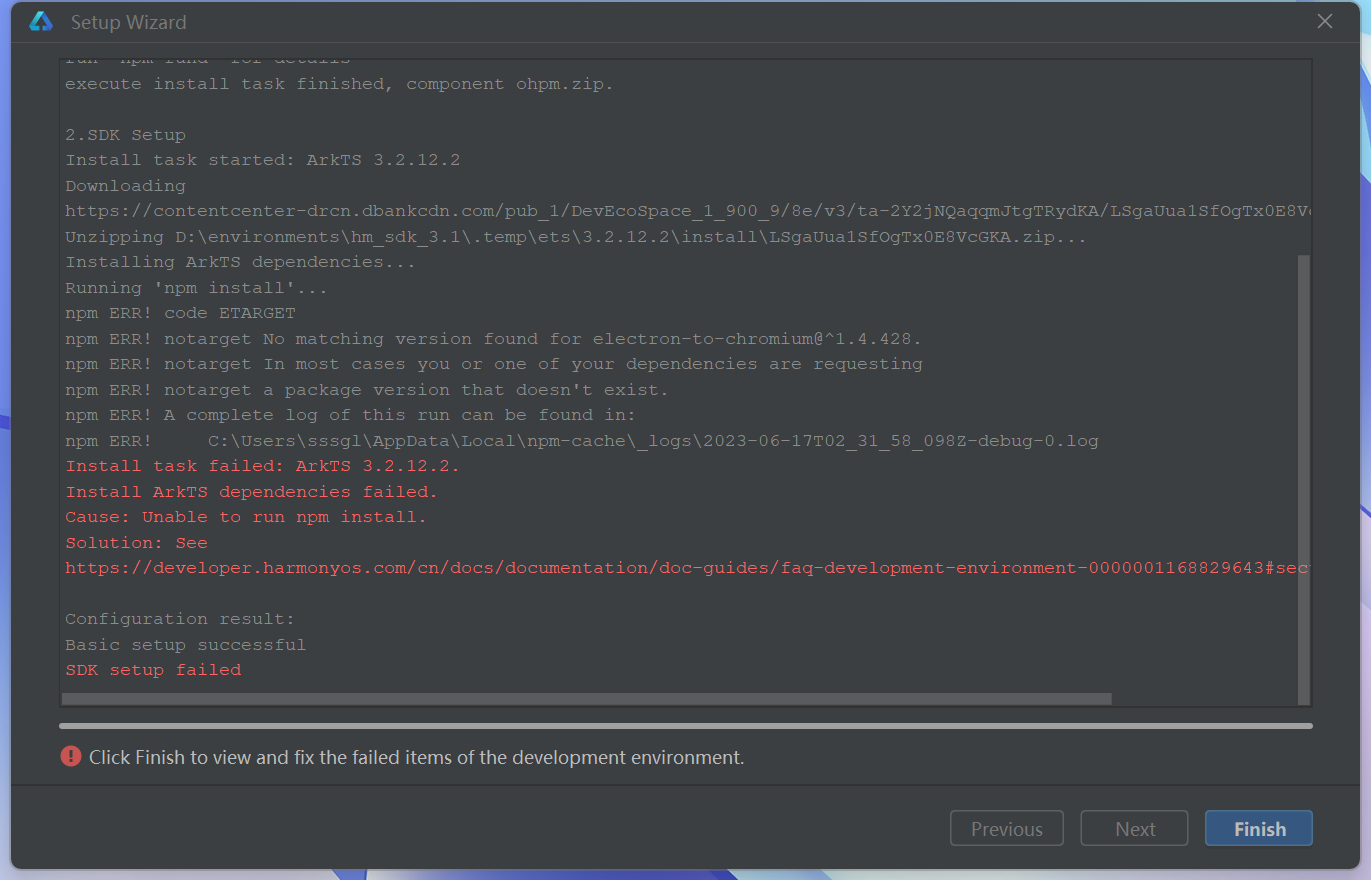Click the 'Solution: See' line
The width and height of the screenshot is (1371, 880).
coord(137,543)
